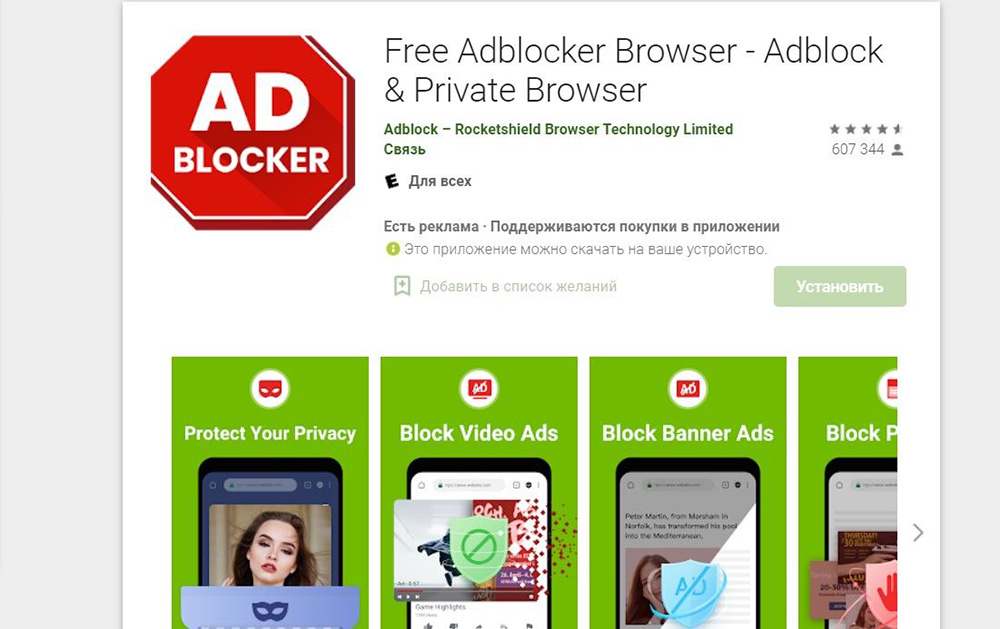
Task: Open Adblock – Rocketshield Browser Technology Limited link
Action: (x=558, y=130)
